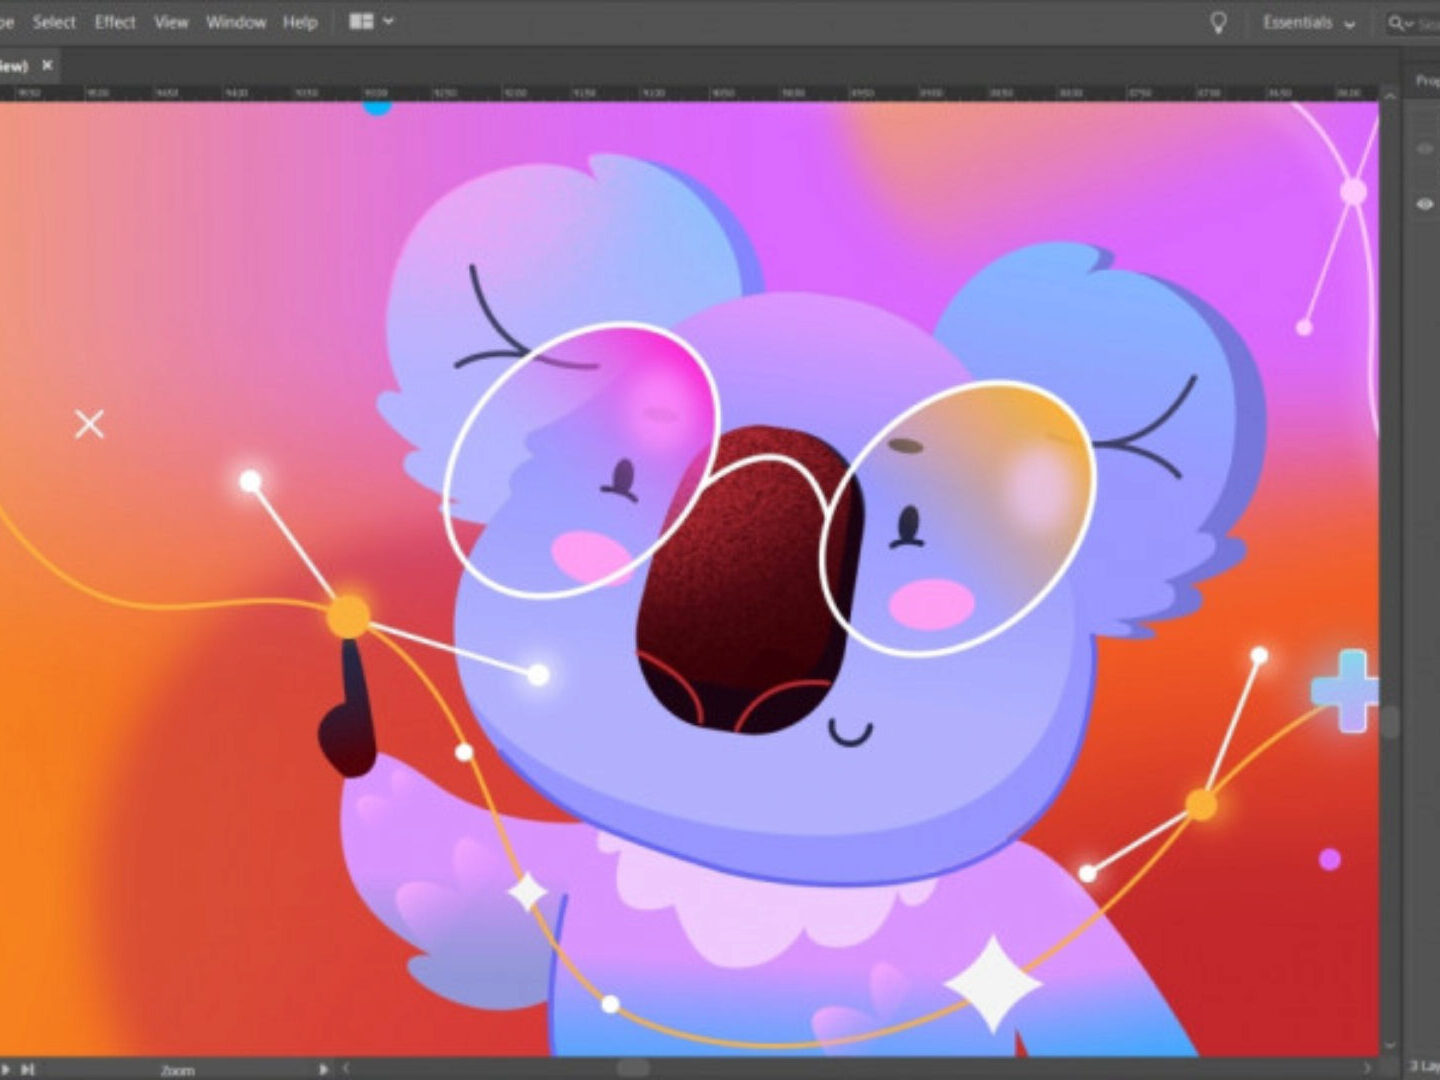Click the horizontal scrollbar thumb
The image size is (1440, 1080).
pos(633,1068)
